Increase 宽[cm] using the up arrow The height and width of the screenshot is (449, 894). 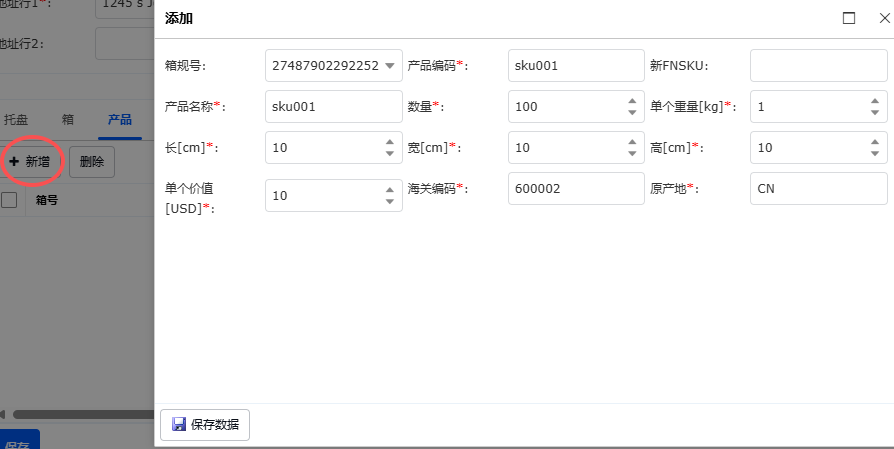coord(632,142)
